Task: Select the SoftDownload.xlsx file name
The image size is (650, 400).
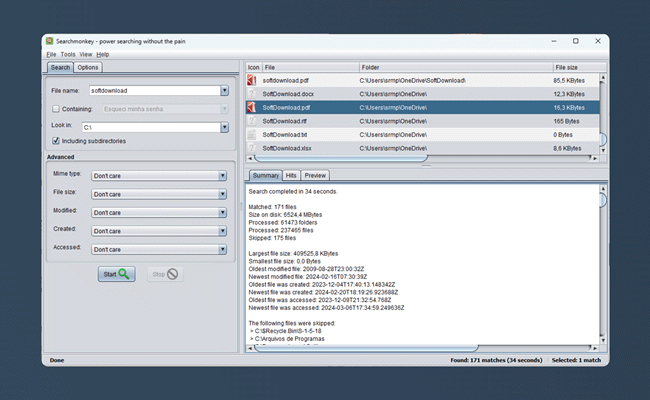Action: [x=287, y=148]
